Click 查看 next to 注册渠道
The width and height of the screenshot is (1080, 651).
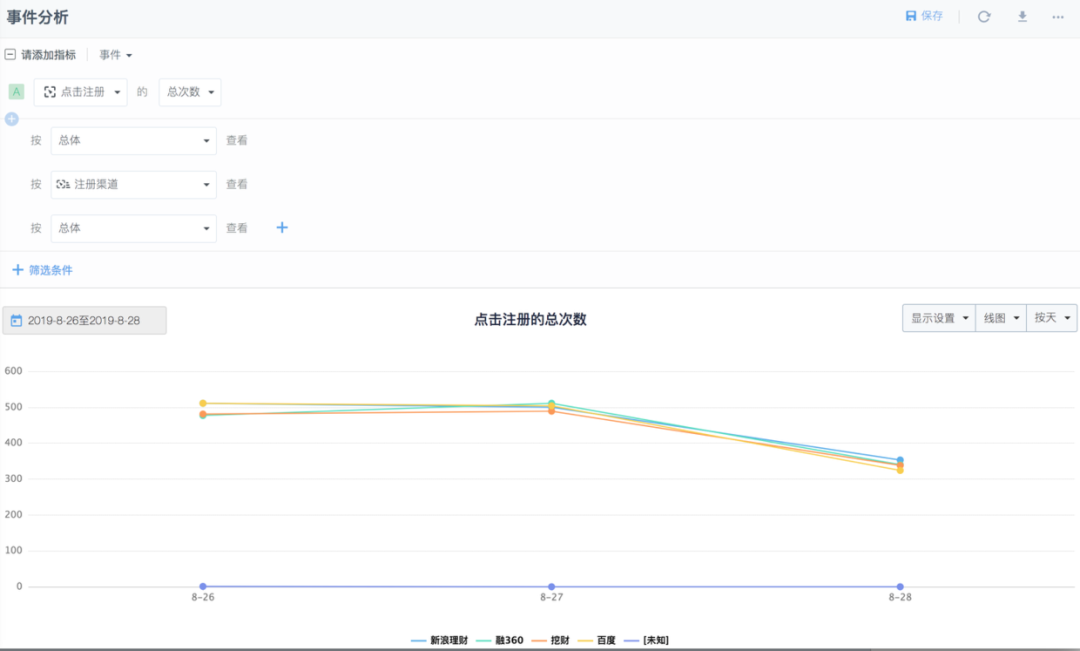point(236,184)
